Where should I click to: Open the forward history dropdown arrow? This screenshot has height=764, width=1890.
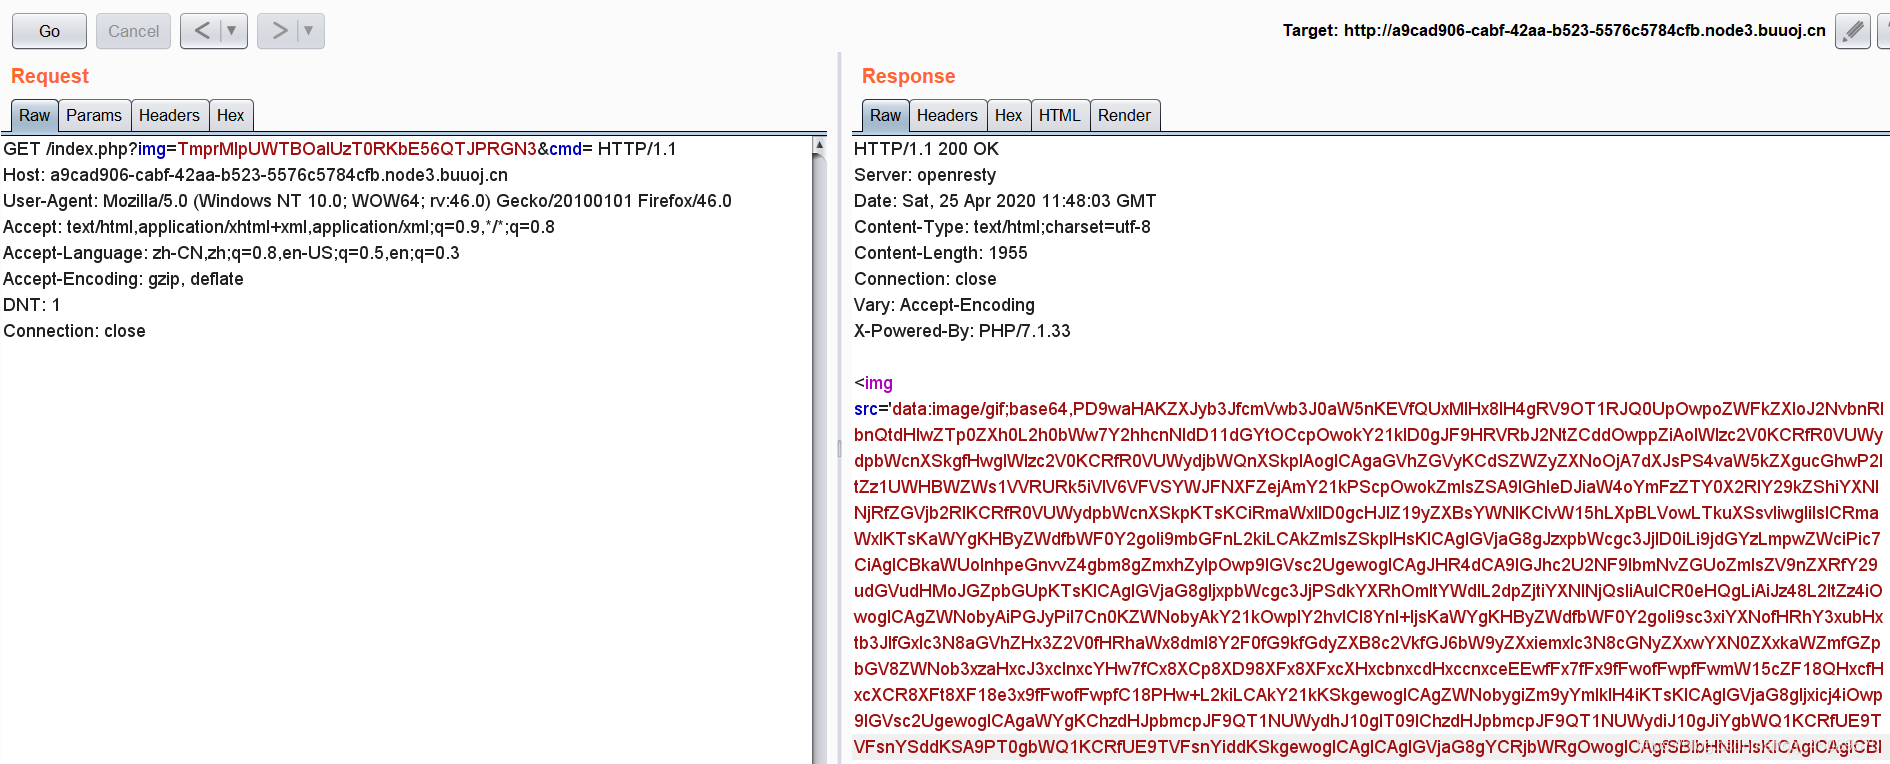click(309, 31)
